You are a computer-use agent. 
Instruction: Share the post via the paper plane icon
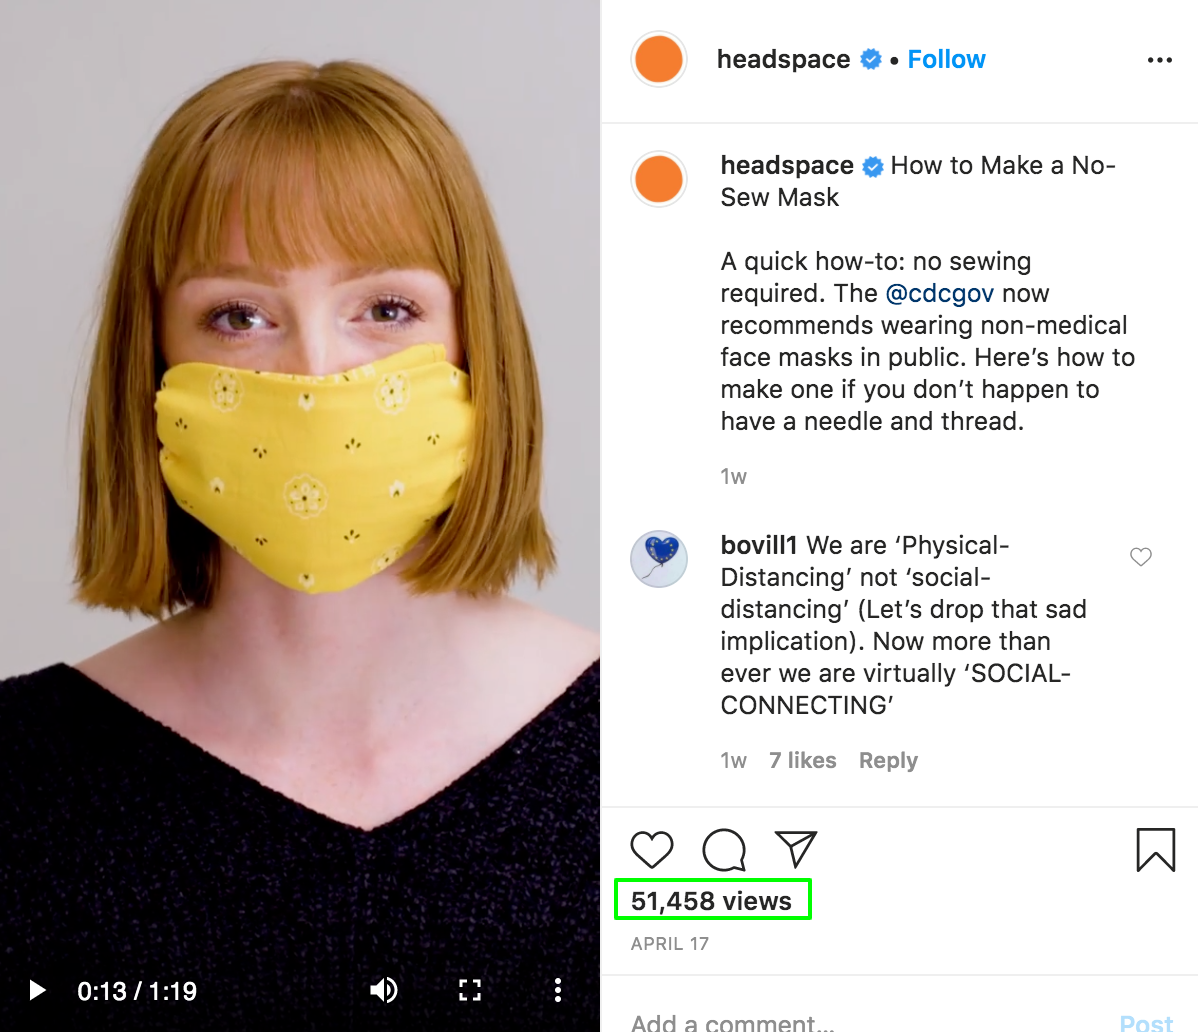793,846
